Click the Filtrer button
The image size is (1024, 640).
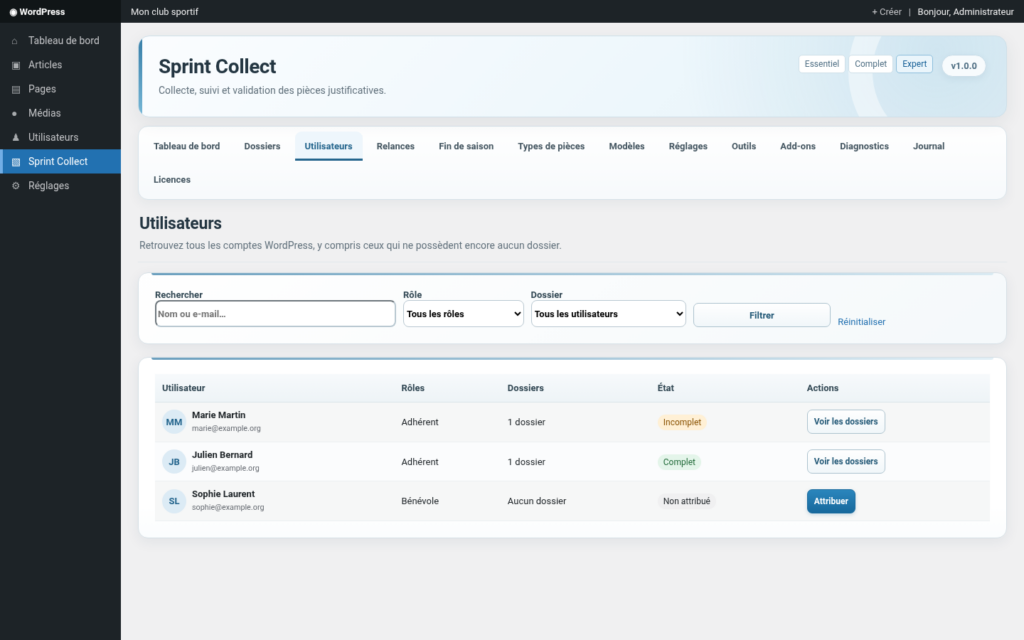click(x=761, y=315)
